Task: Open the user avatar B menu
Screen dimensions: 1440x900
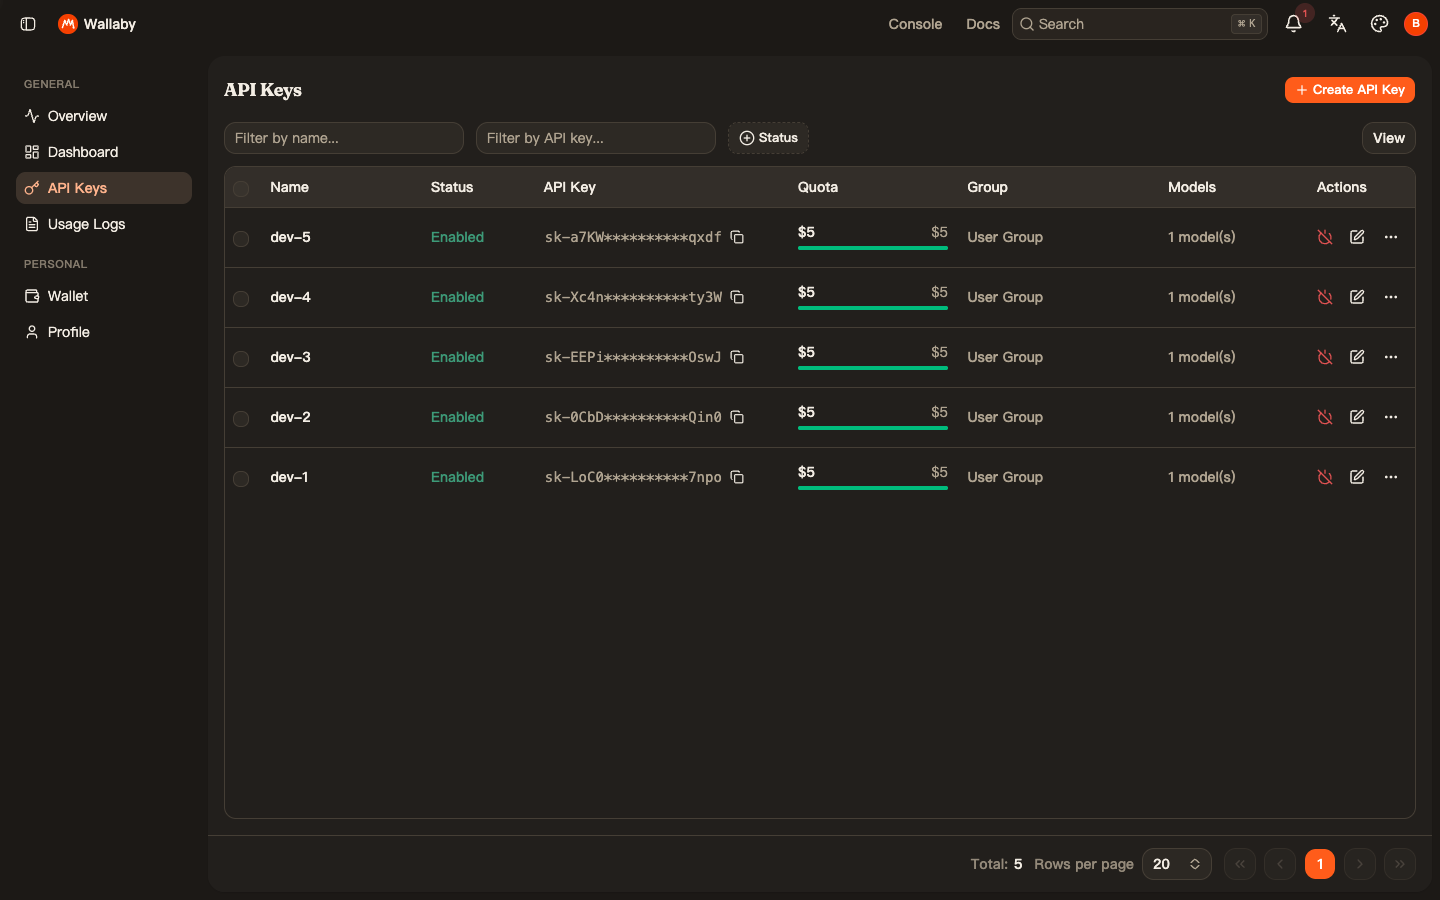Action: click(1415, 24)
